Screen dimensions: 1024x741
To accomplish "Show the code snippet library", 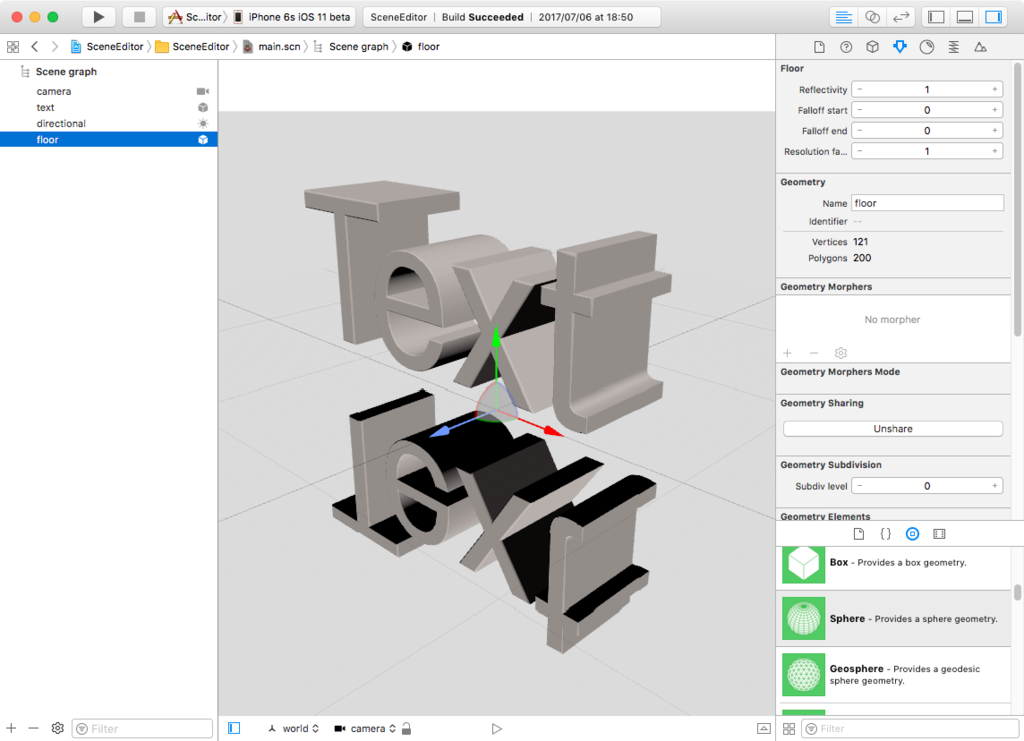I will pos(886,534).
